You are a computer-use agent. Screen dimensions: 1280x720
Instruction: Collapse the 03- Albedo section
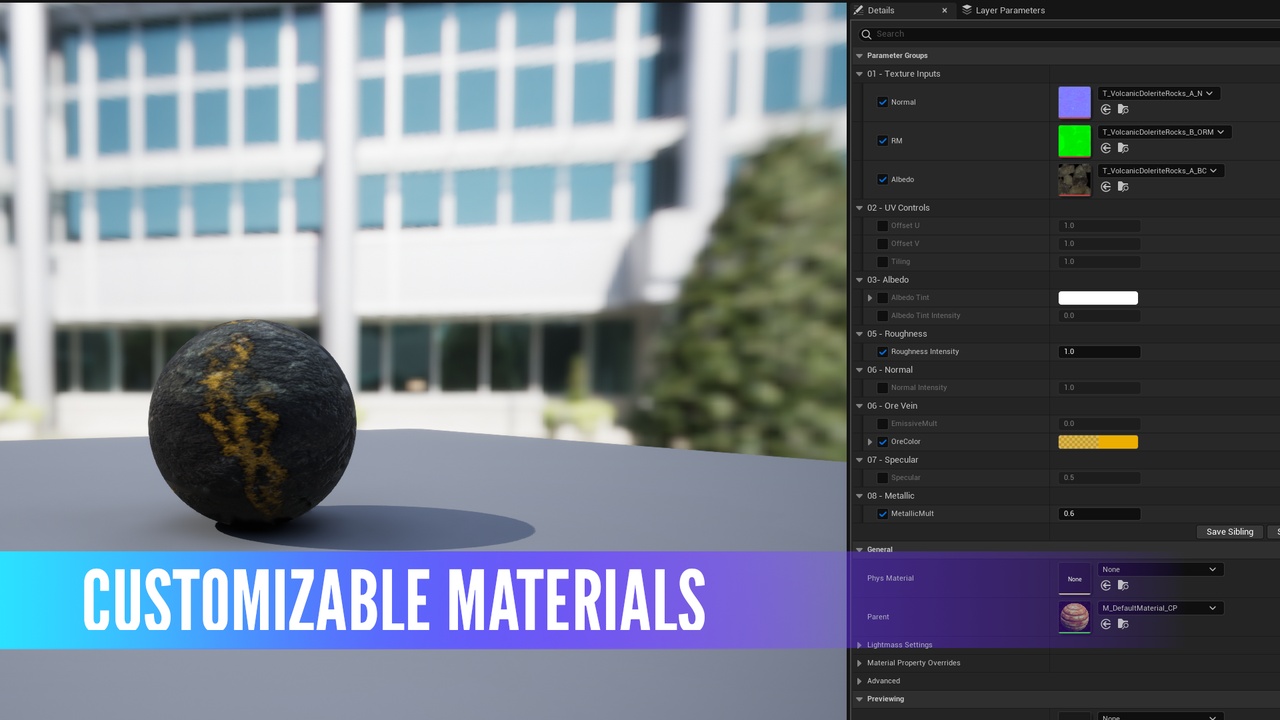859,280
